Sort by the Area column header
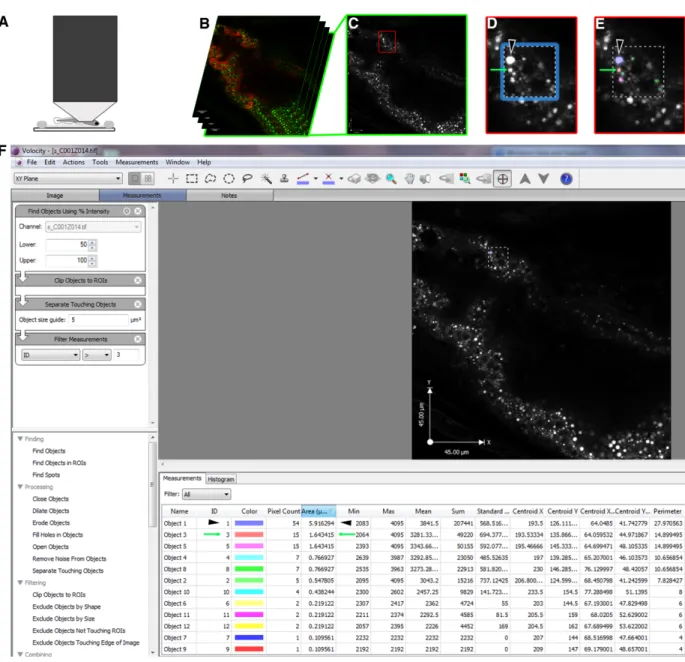The width and height of the screenshot is (685, 662). pyautogui.click(x=318, y=511)
